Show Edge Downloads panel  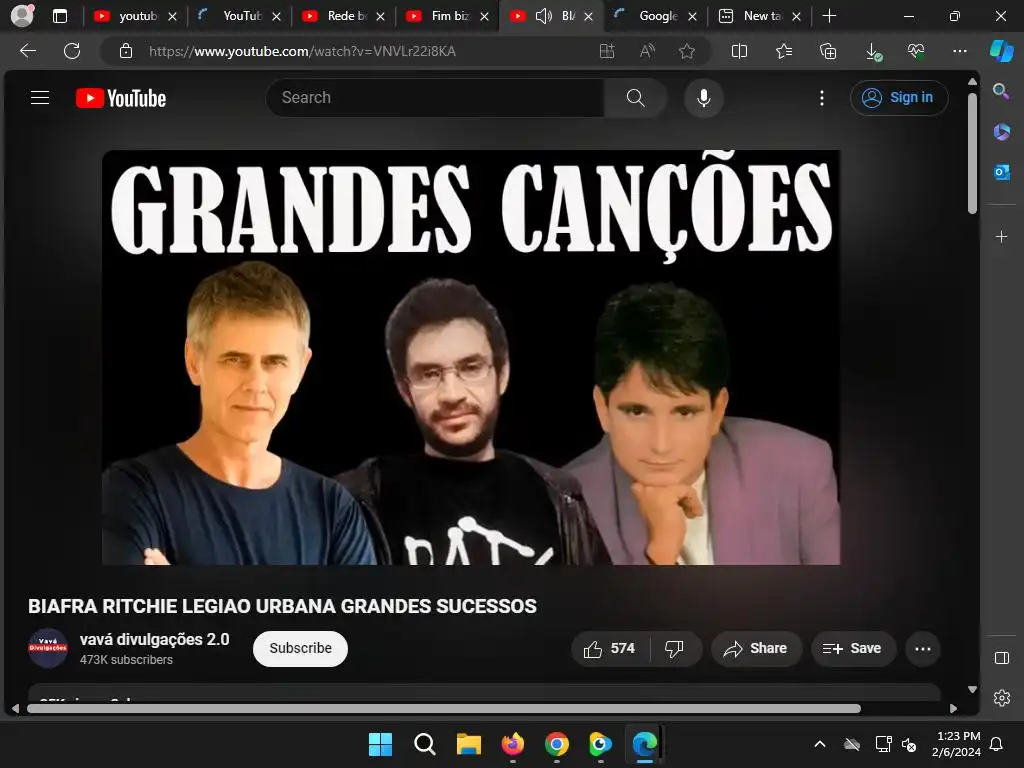(x=872, y=51)
